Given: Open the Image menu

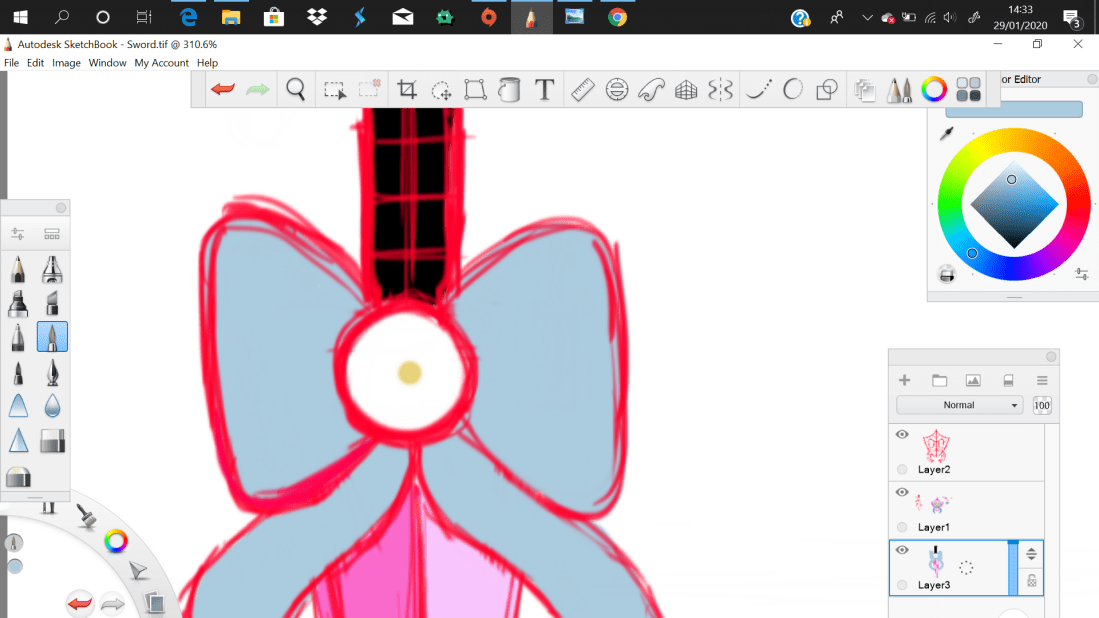Looking at the screenshot, I should click(x=66, y=62).
